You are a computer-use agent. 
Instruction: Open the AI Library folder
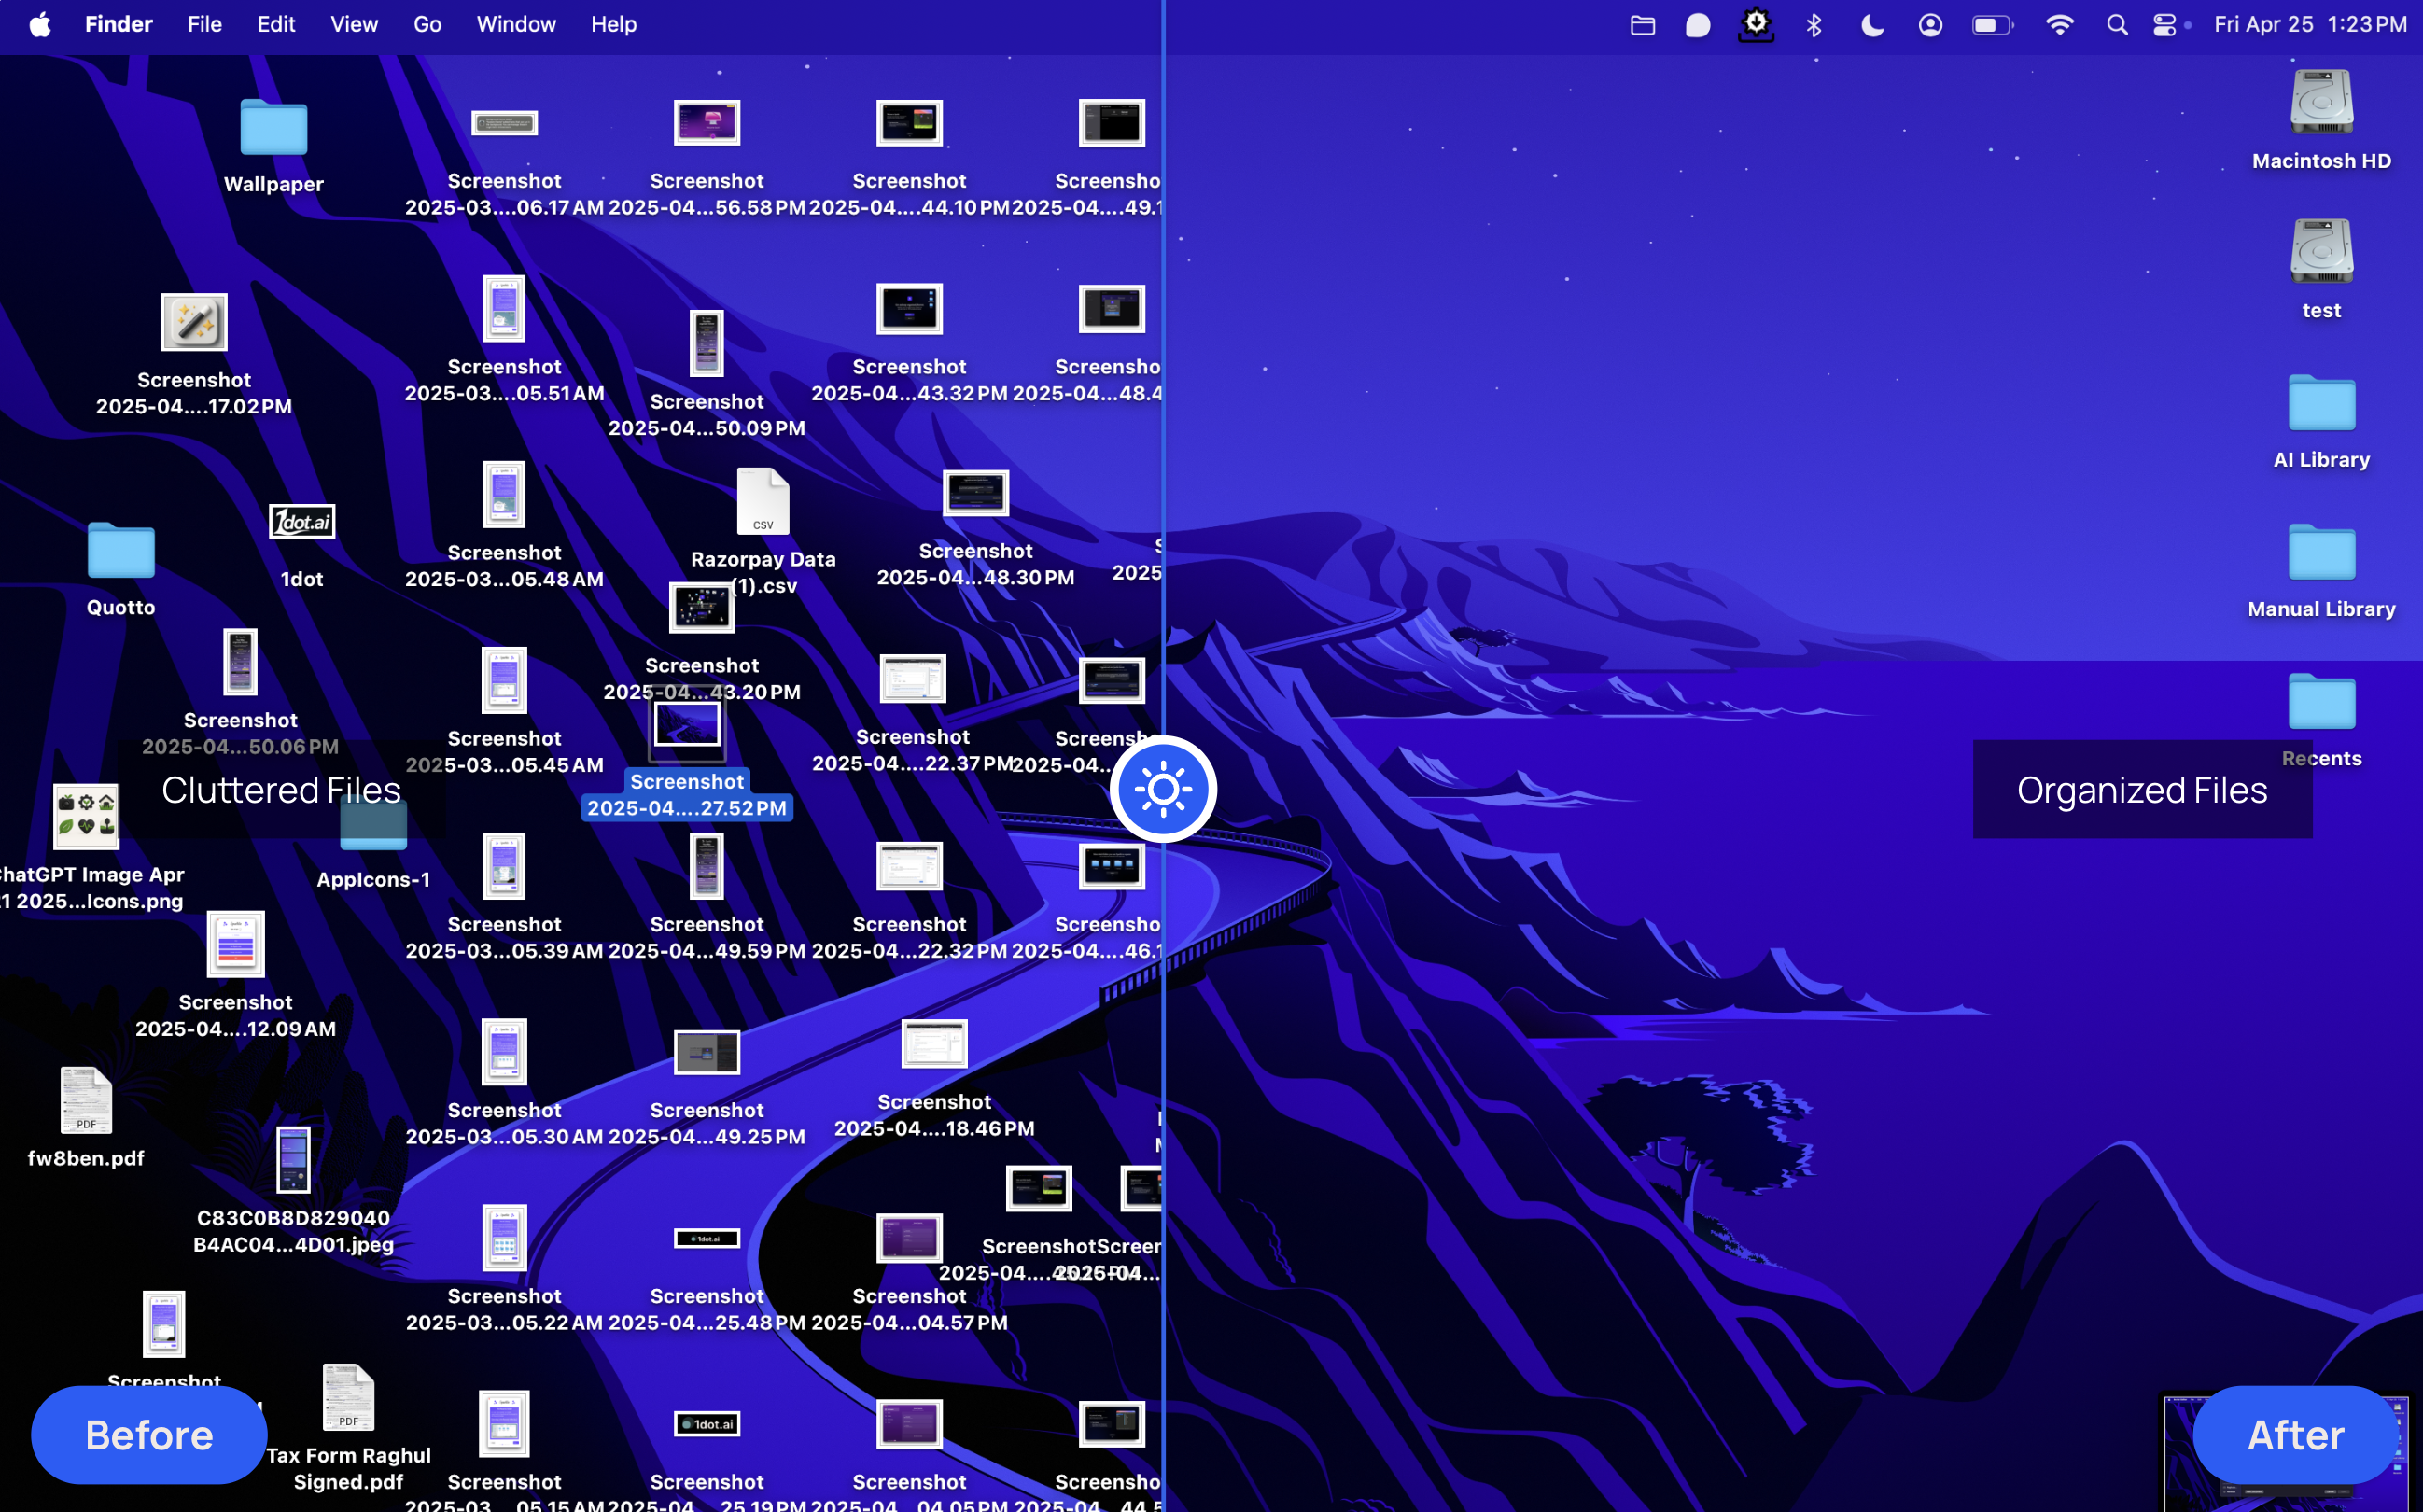[2321, 404]
